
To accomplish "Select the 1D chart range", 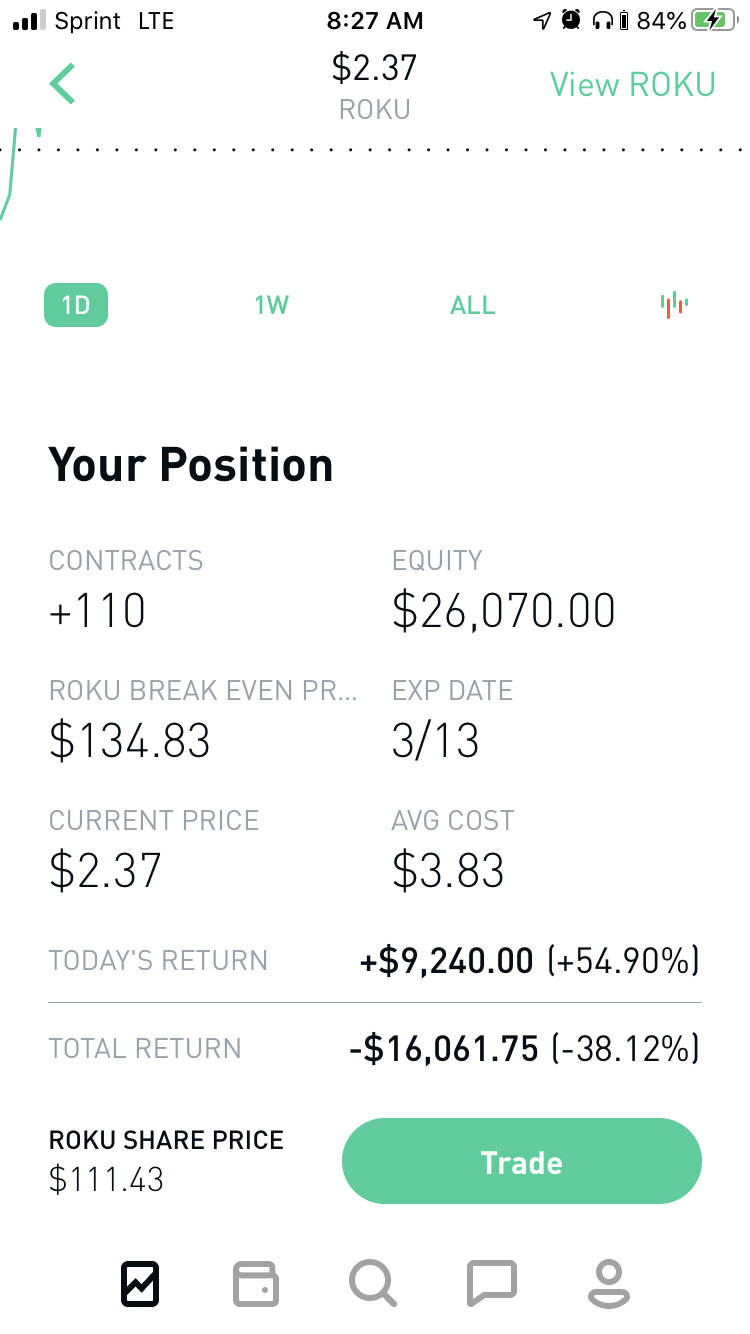I will (76, 305).
